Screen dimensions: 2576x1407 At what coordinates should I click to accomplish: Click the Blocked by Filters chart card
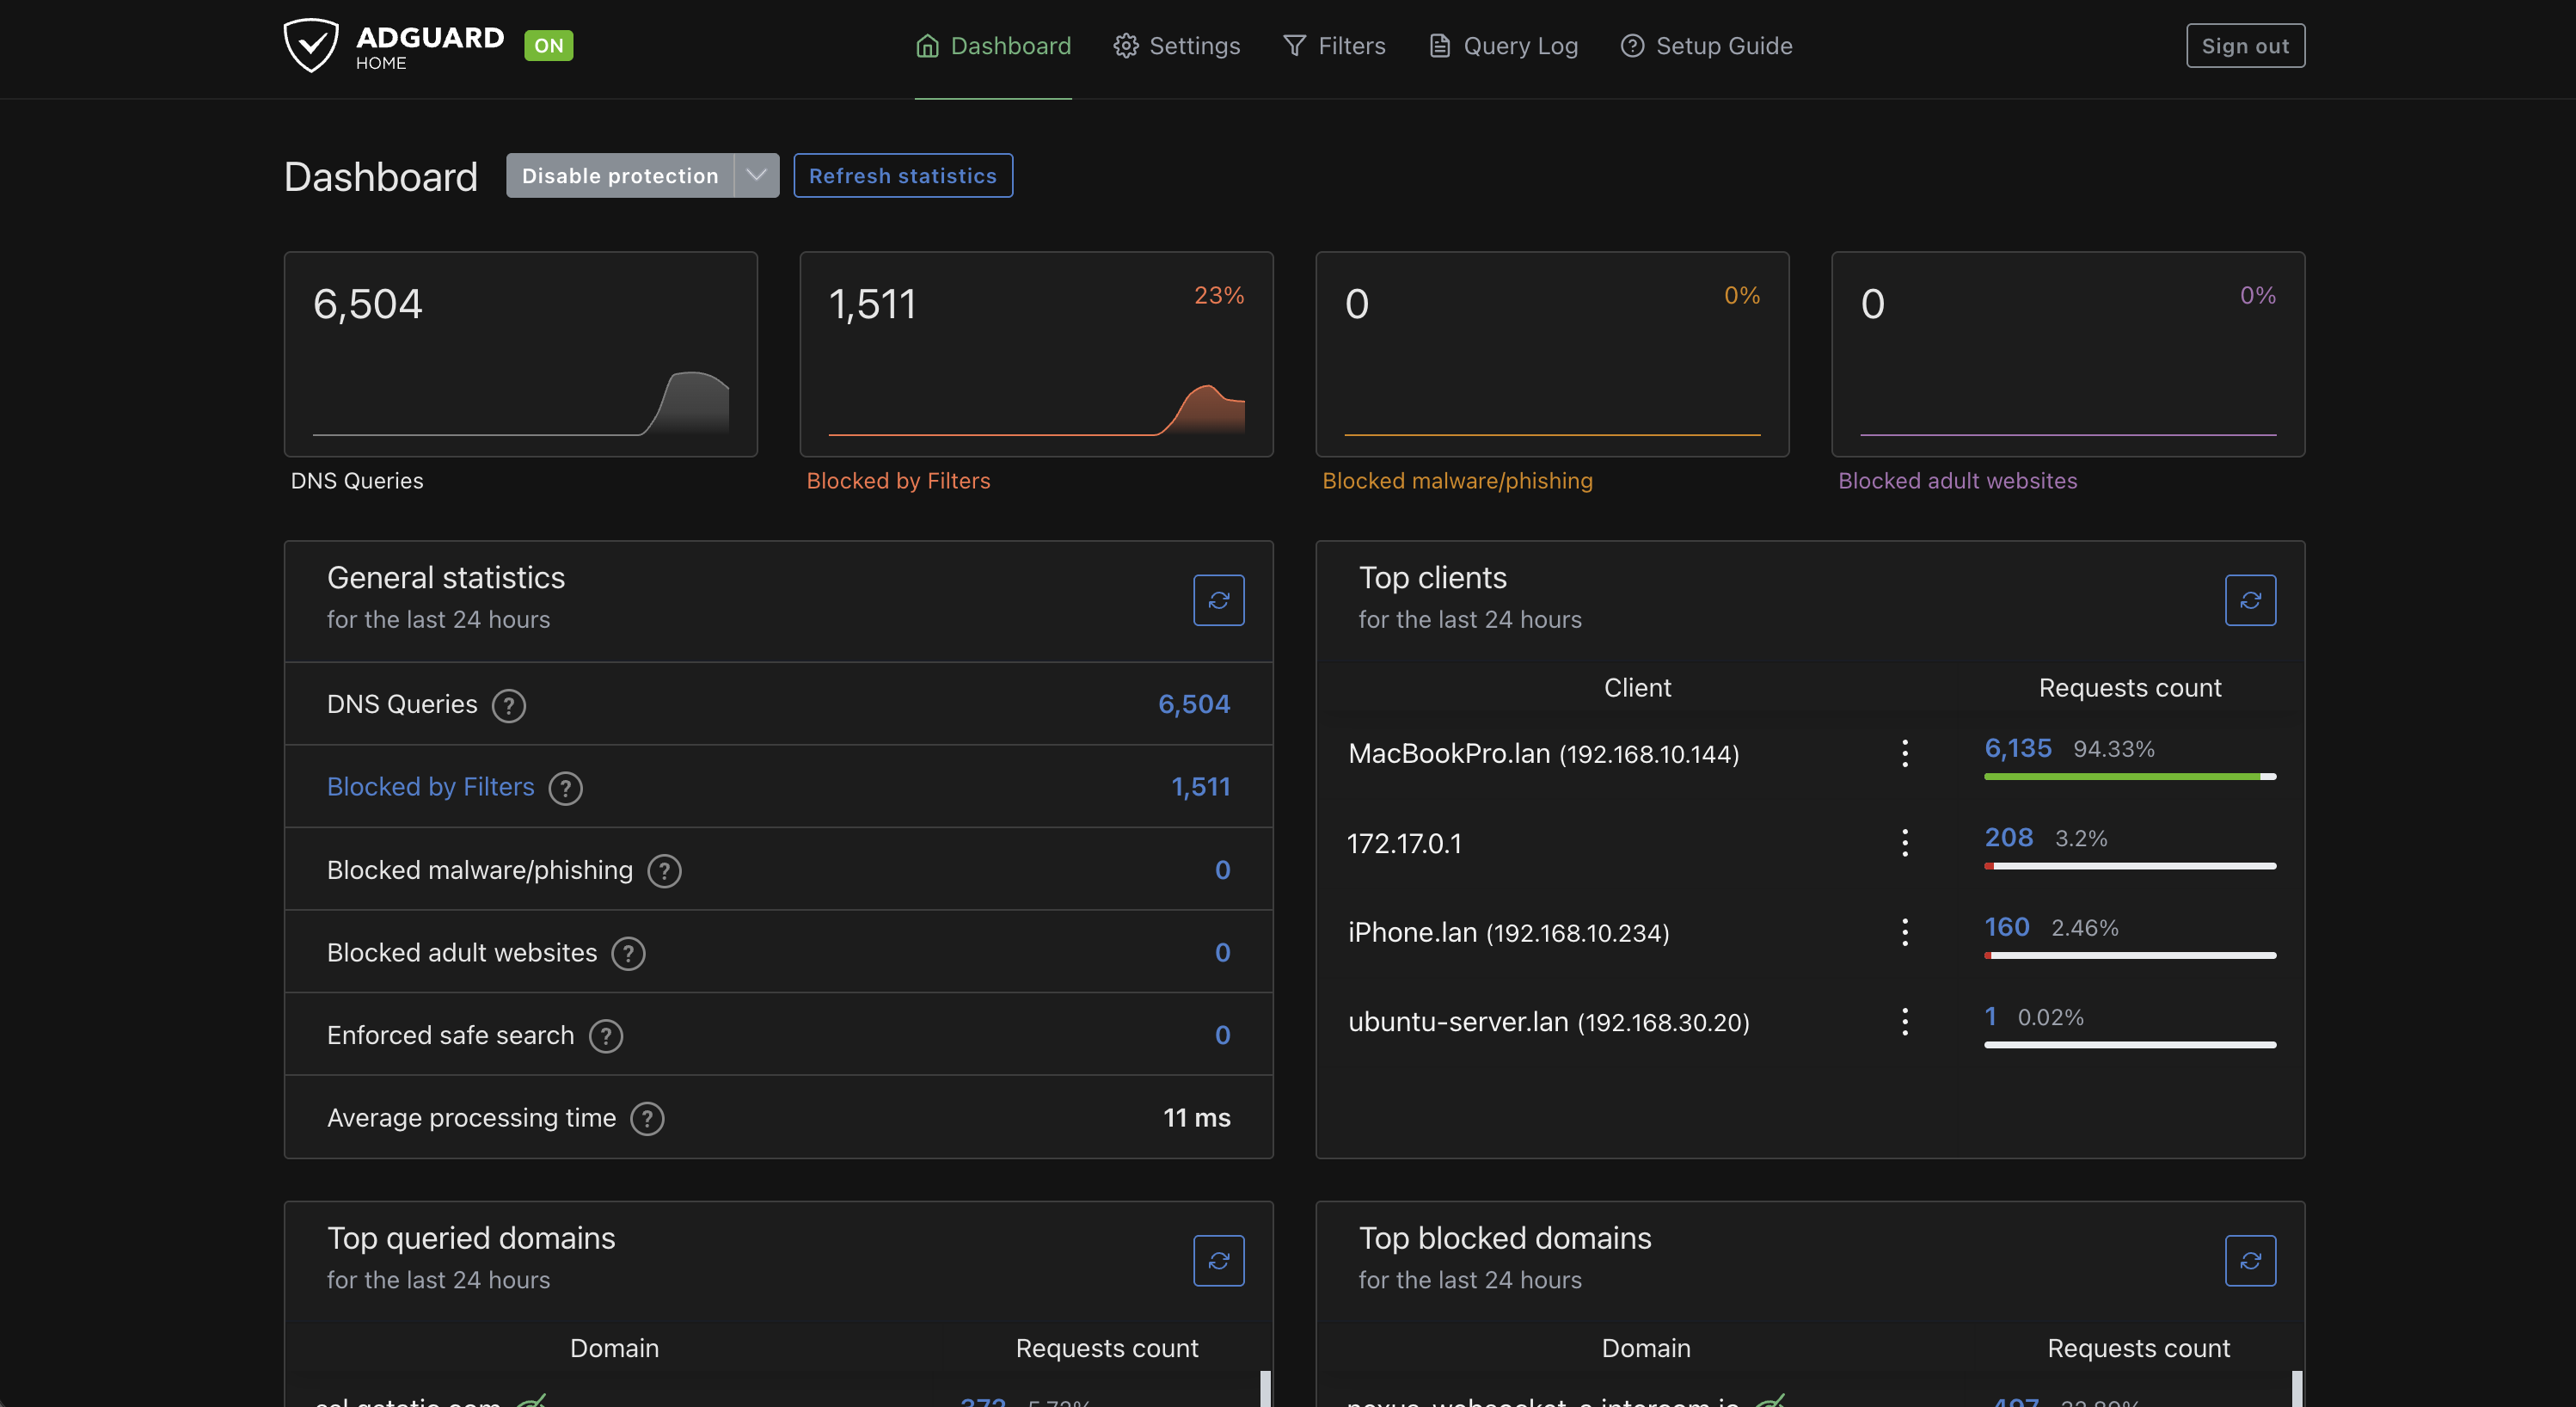click(1036, 354)
